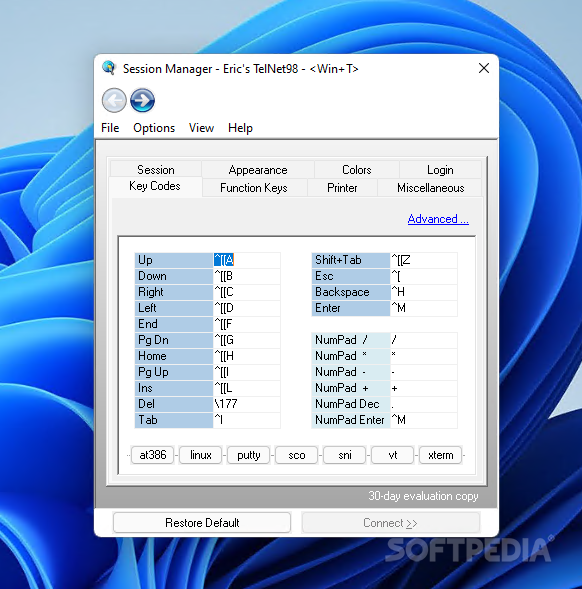Click the Backspace key code field
The width and height of the screenshot is (582, 589).
click(x=424, y=292)
